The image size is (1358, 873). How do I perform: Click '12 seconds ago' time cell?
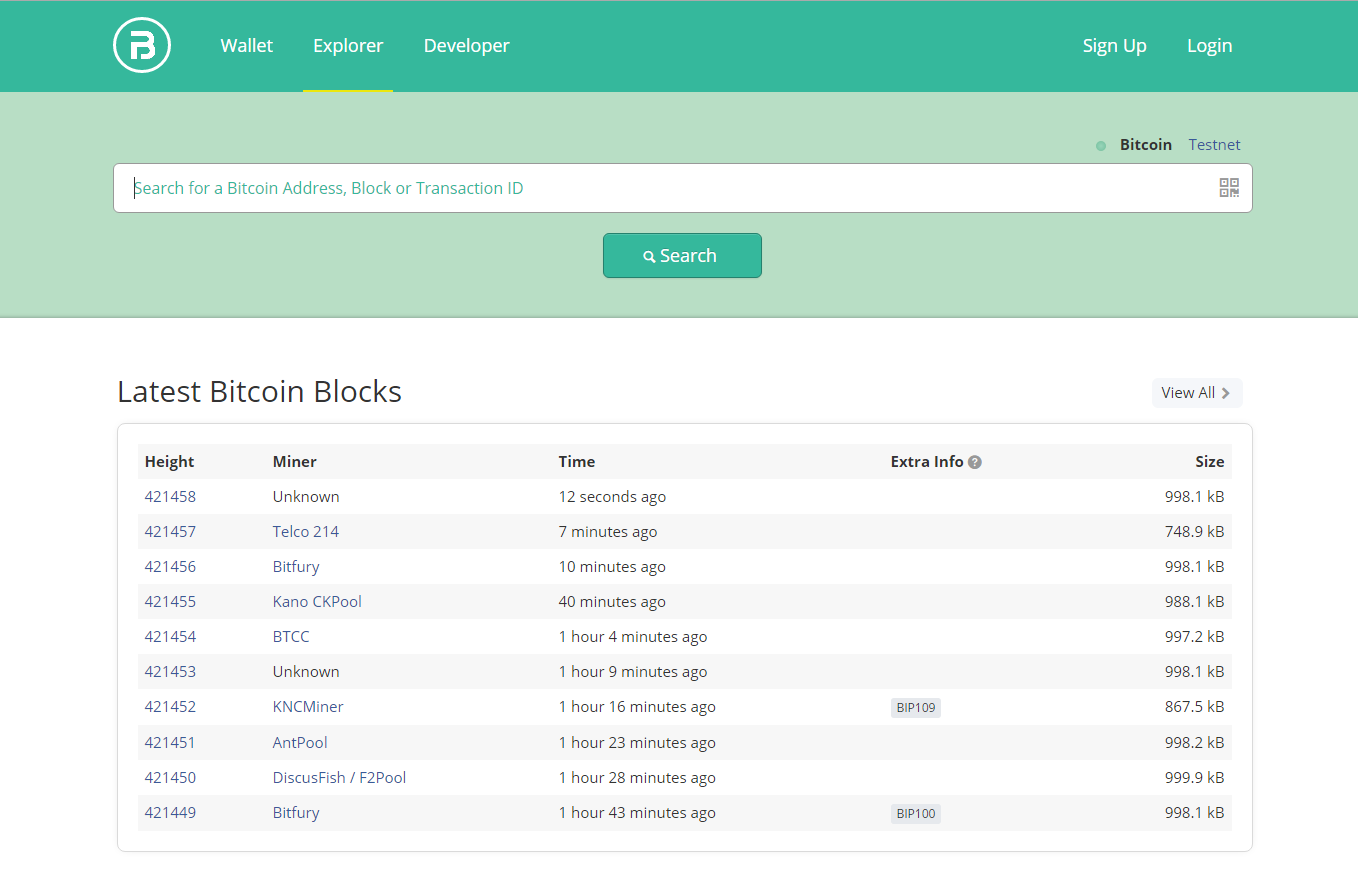[x=612, y=497]
